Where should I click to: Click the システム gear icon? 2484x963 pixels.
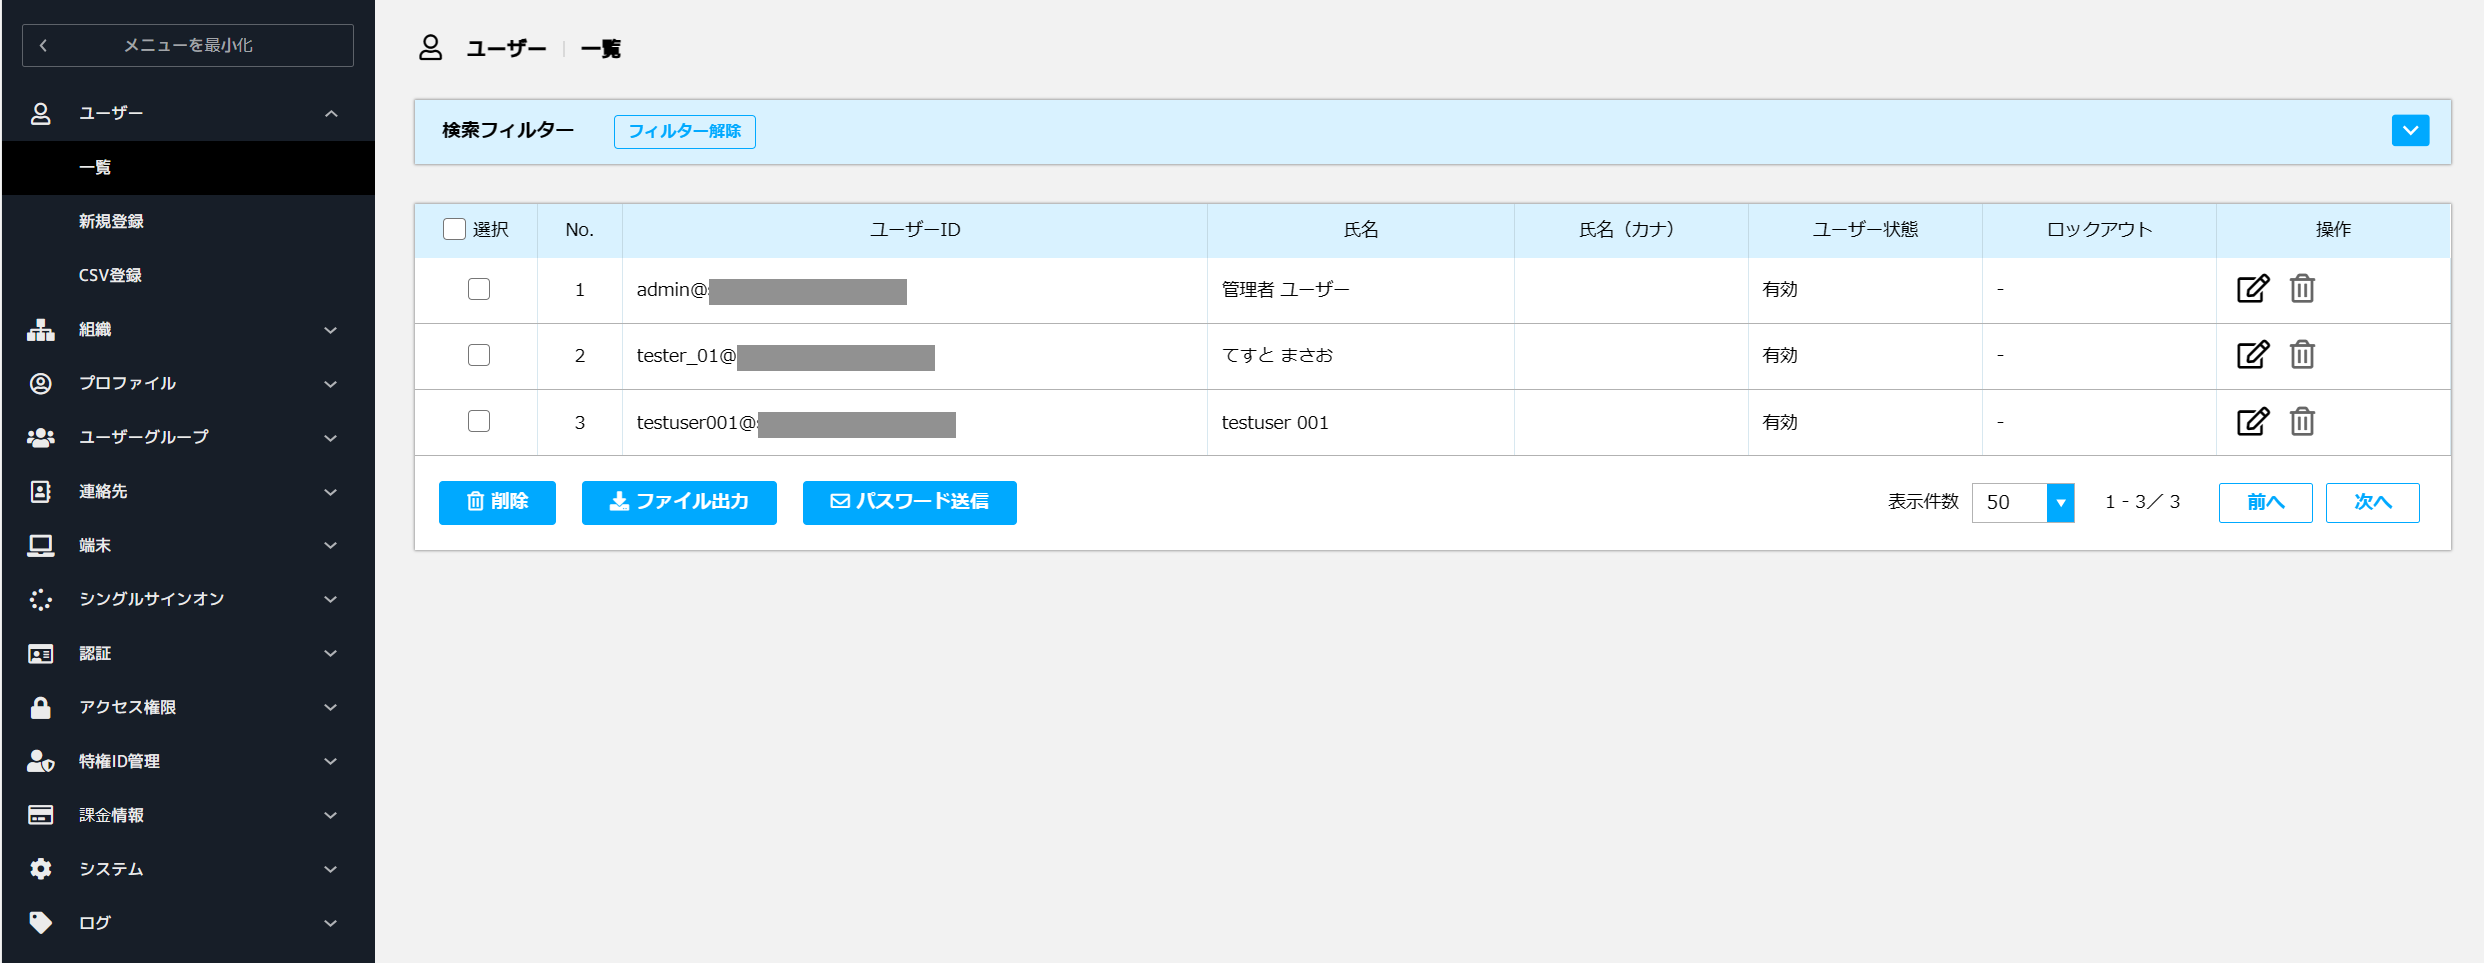point(40,869)
